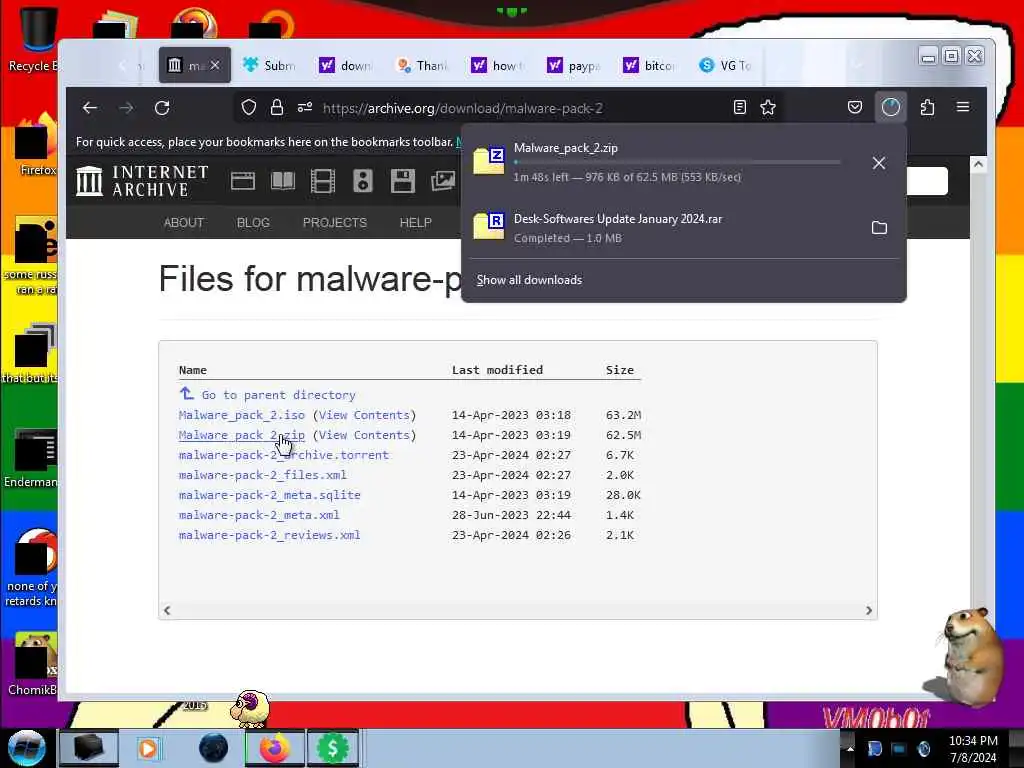The width and height of the screenshot is (1024, 768).
Task: Toggle the downloads panel button
Action: point(891,107)
